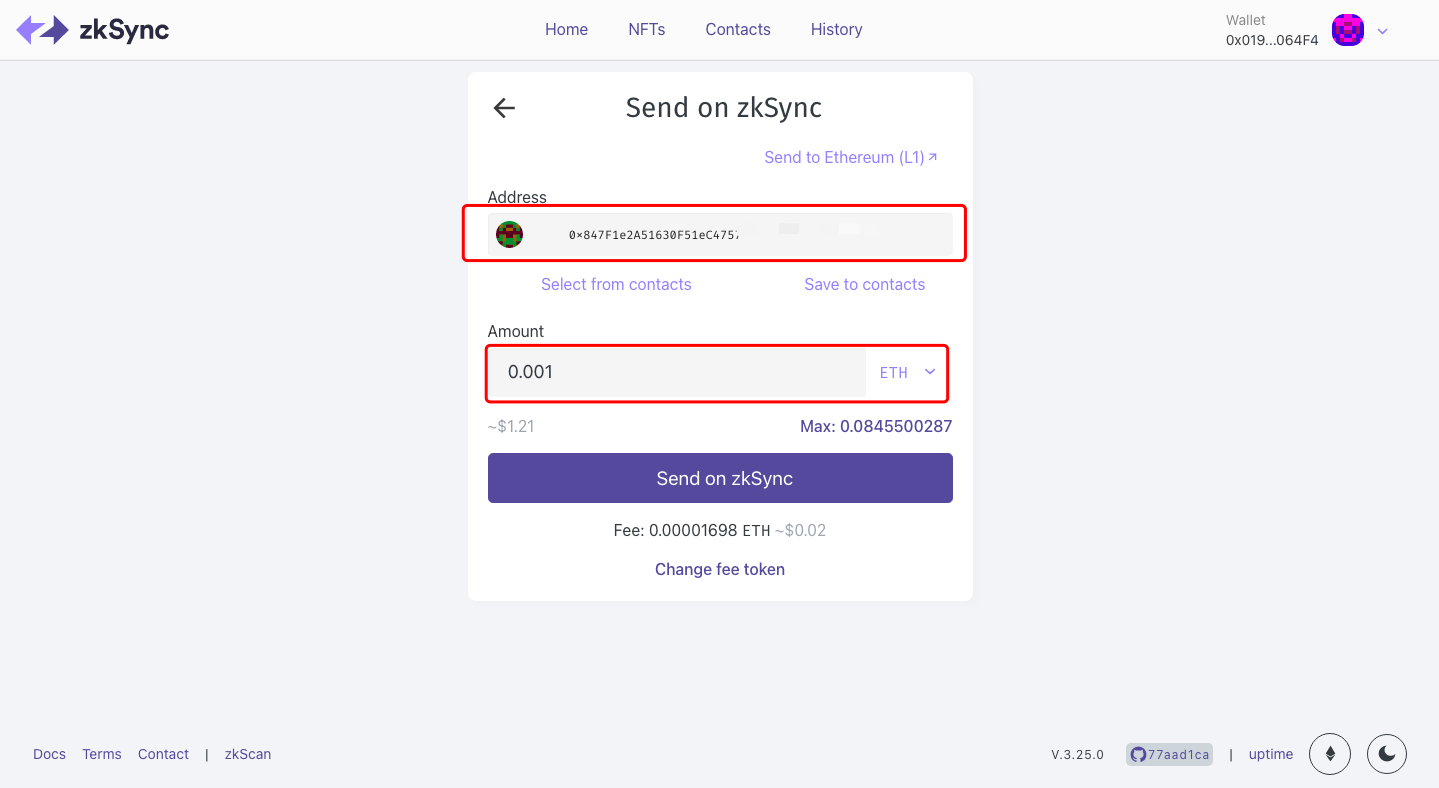This screenshot has height=788, width=1439.
Task: Click the Change fee token link
Action: 720,569
